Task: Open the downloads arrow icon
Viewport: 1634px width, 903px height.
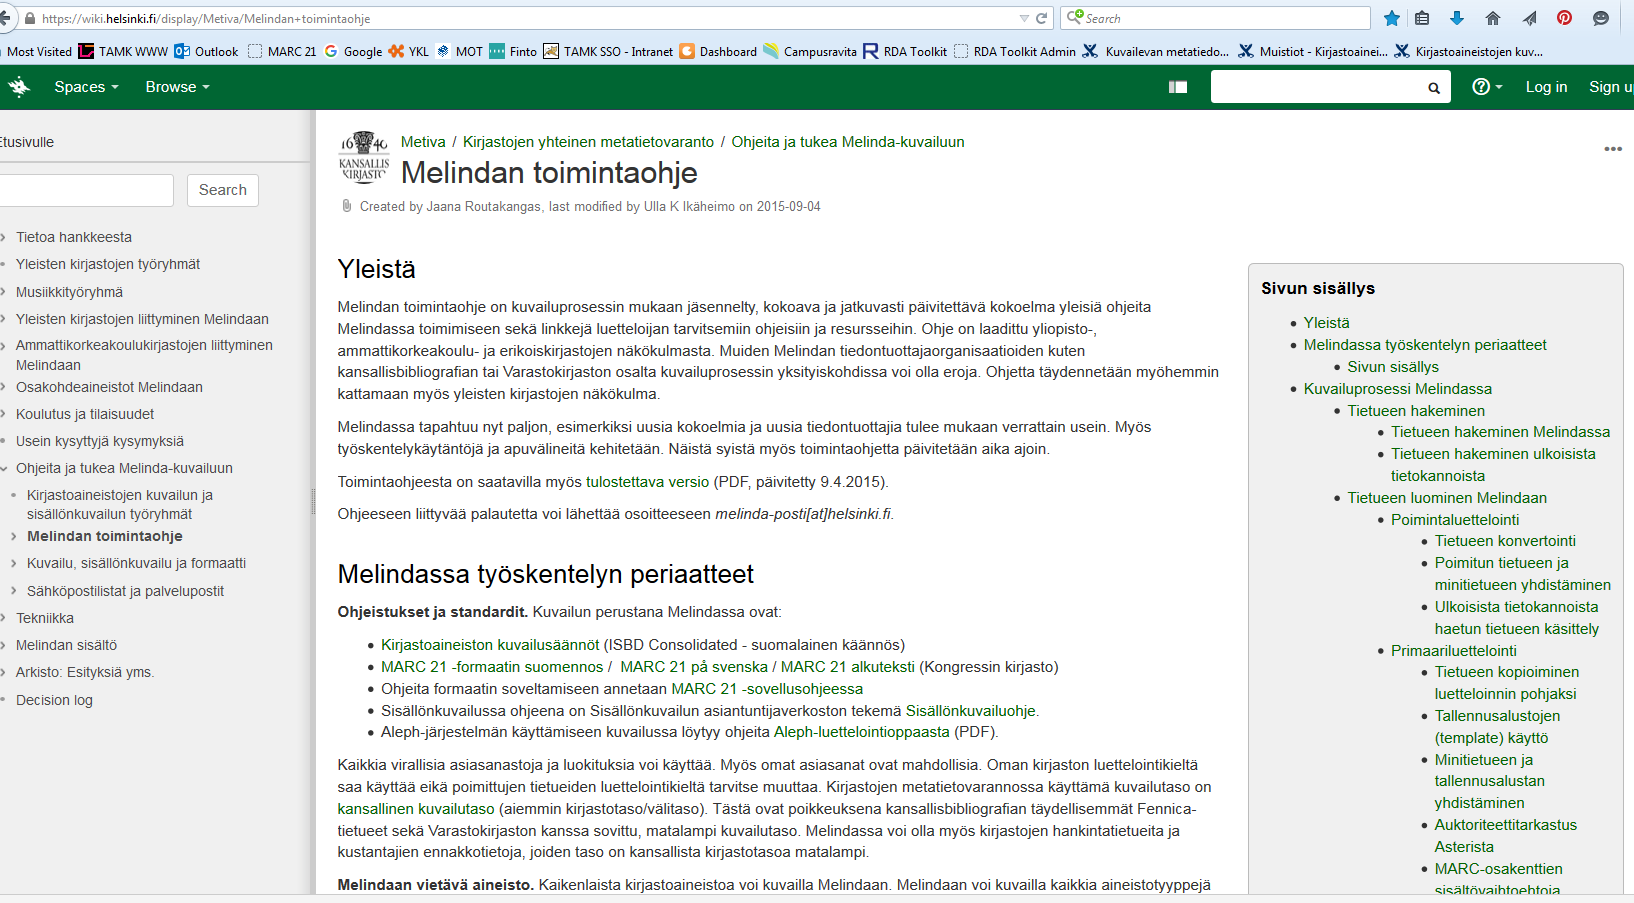Action: 1457,18
